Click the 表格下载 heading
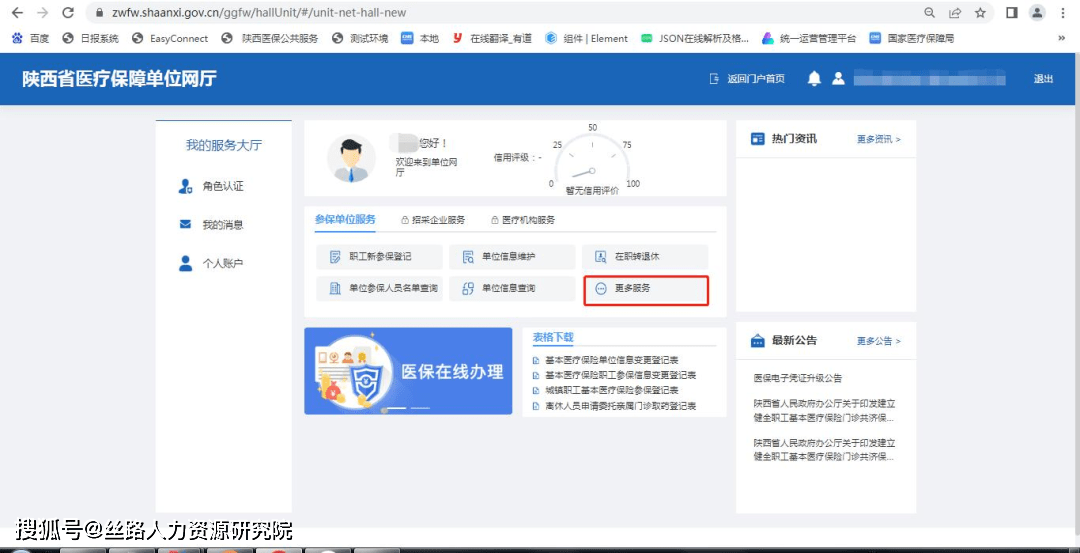1080x553 pixels. [x=553, y=337]
